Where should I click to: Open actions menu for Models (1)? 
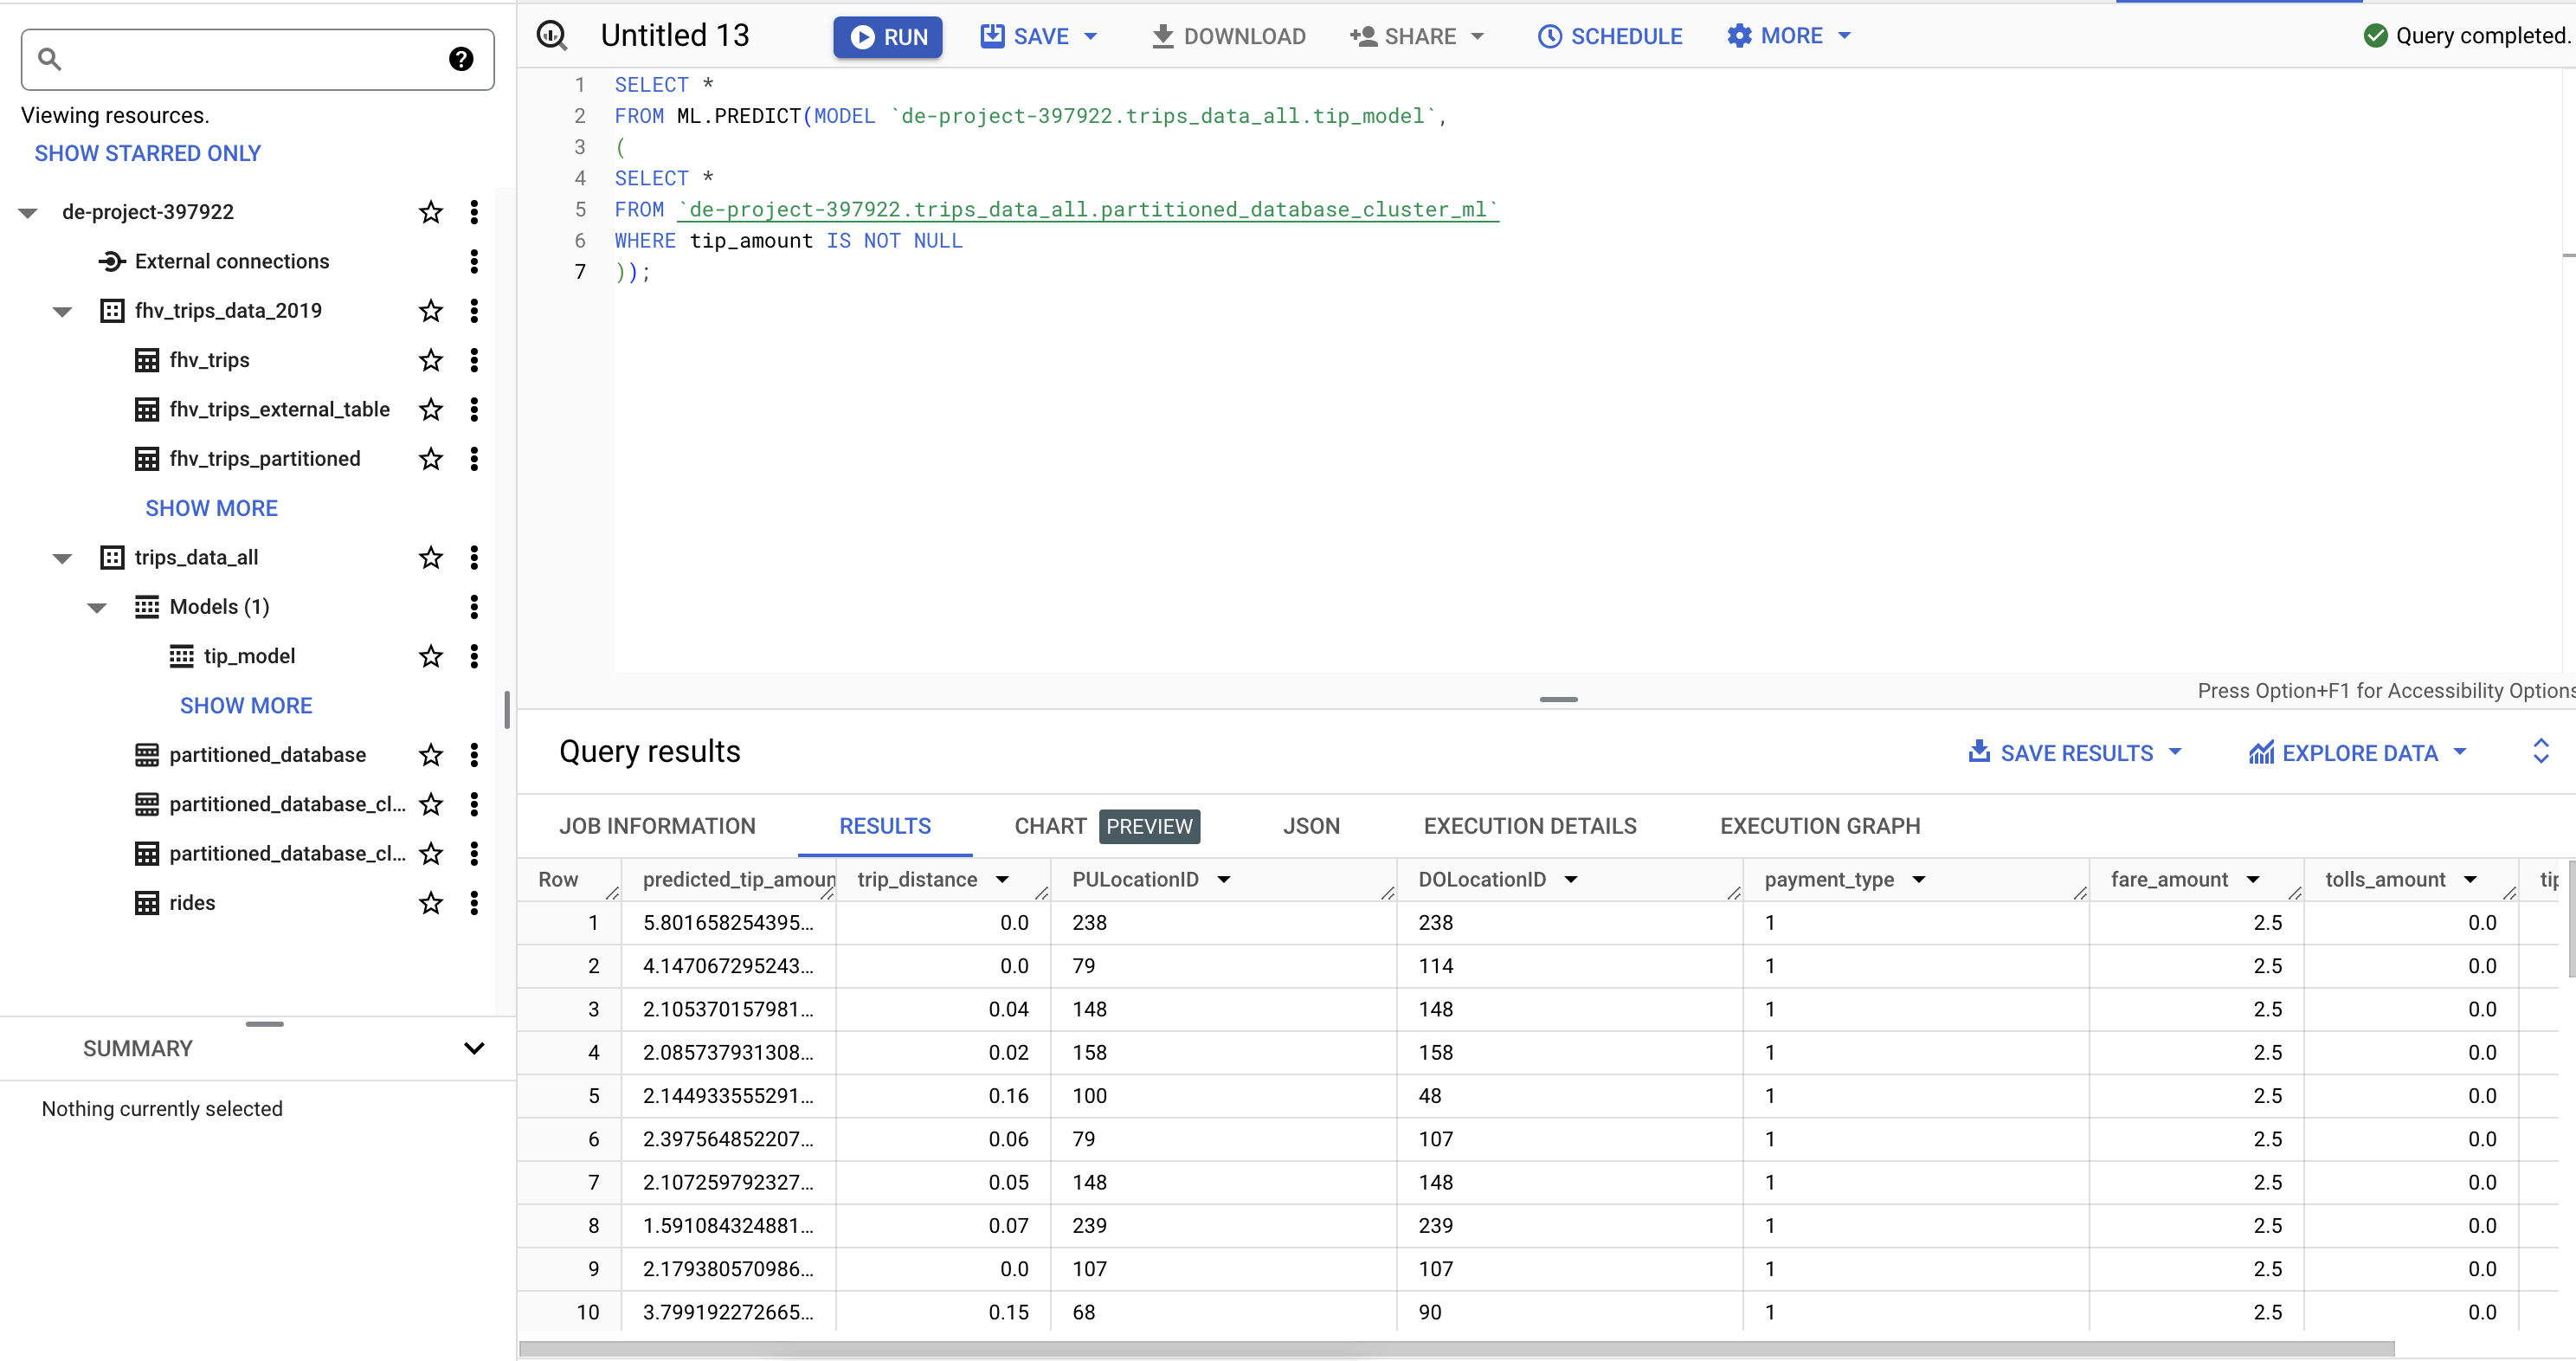coord(474,607)
